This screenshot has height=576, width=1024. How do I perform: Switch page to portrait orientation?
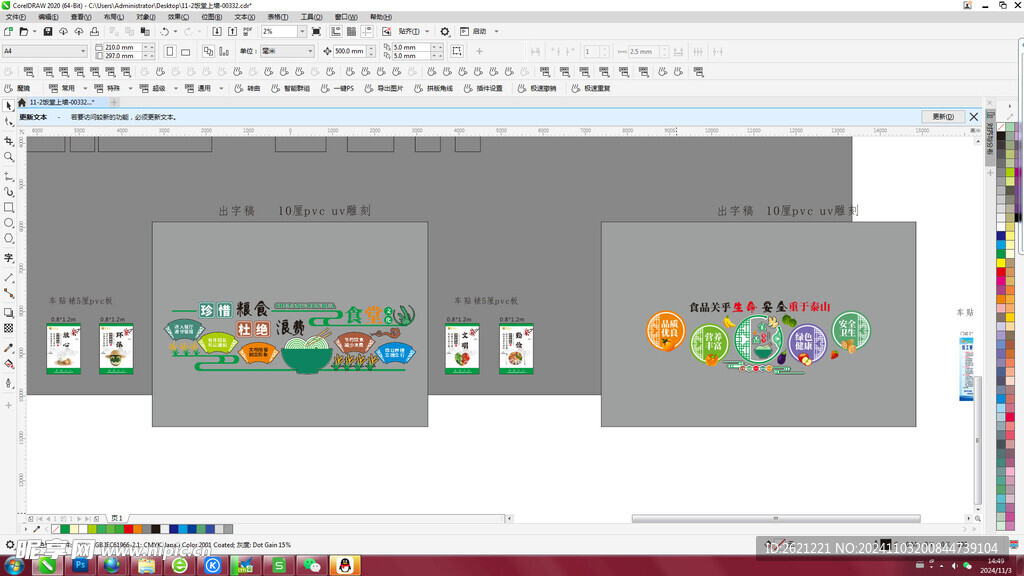click(x=170, y=51)
